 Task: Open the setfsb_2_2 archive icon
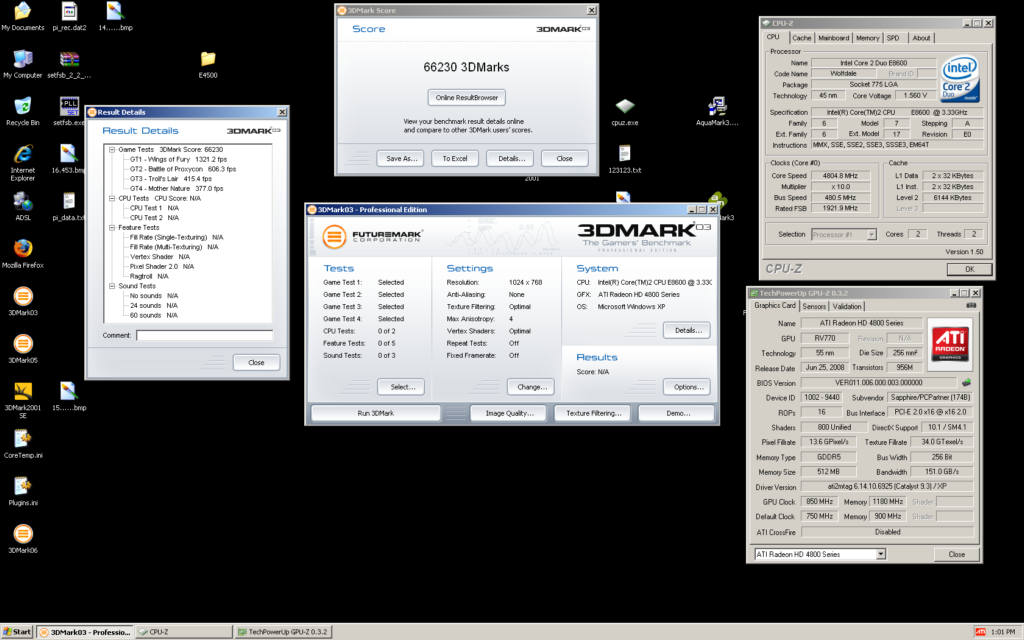(69, 63)
